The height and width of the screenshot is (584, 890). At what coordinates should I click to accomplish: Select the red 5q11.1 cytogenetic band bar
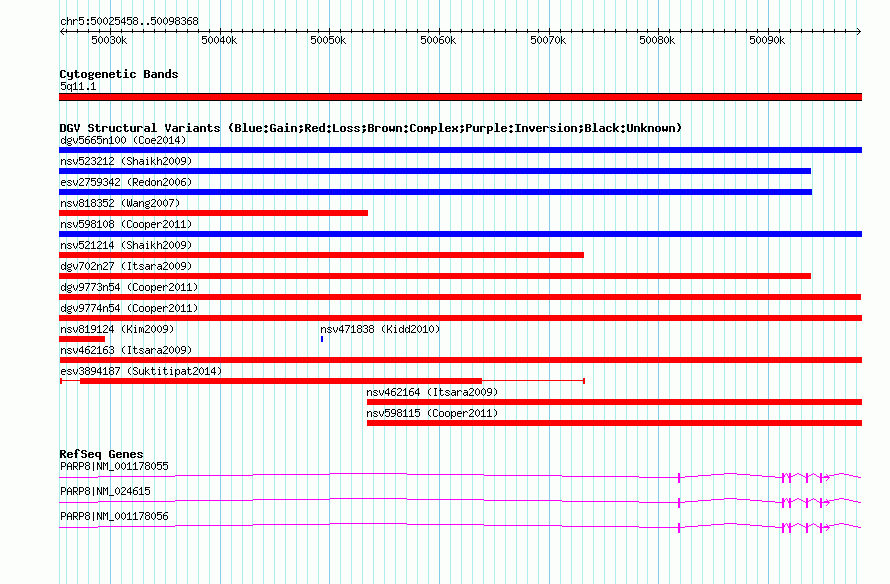click(460, 97)
